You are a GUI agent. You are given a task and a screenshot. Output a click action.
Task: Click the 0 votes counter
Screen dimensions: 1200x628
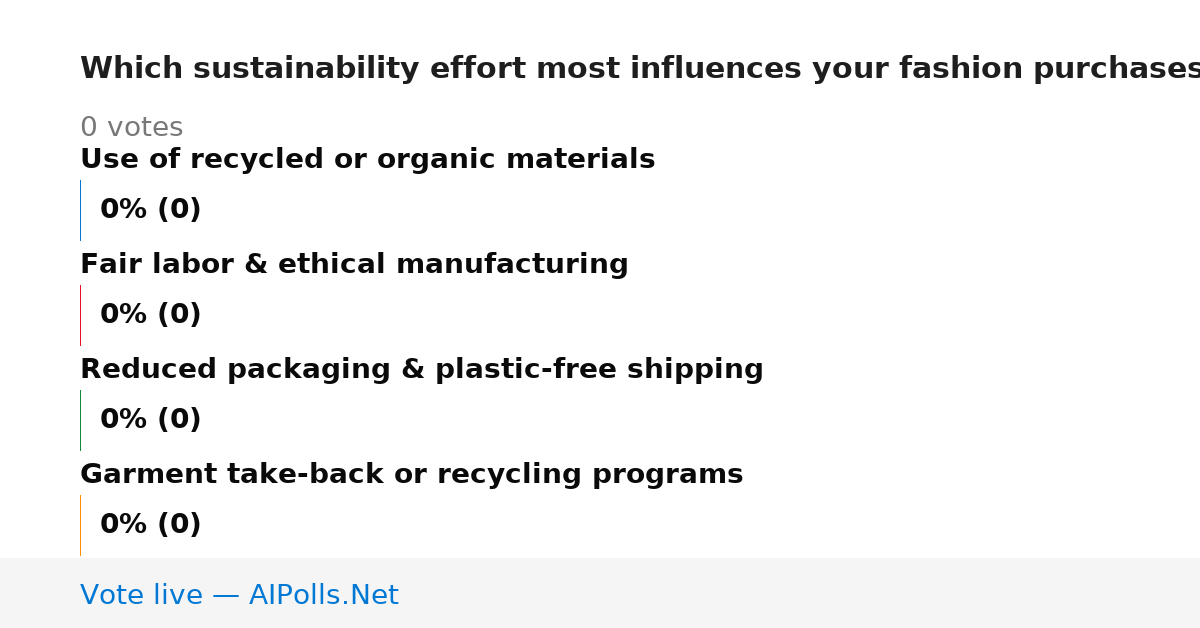pos(131,128)
